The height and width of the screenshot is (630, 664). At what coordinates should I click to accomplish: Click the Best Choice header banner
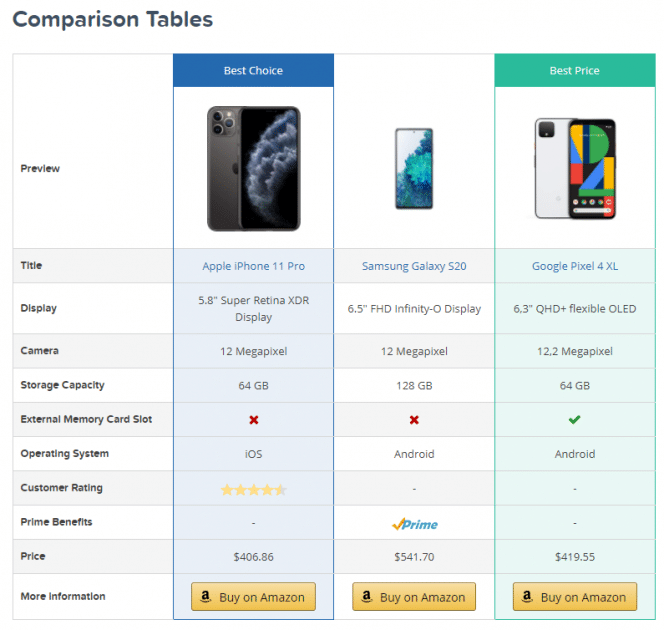253,70
